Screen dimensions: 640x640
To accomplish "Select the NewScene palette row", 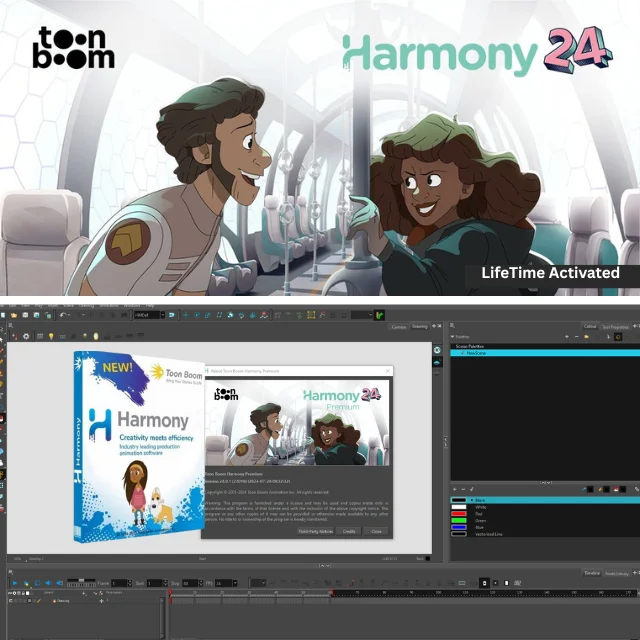I will click(545, 353).
